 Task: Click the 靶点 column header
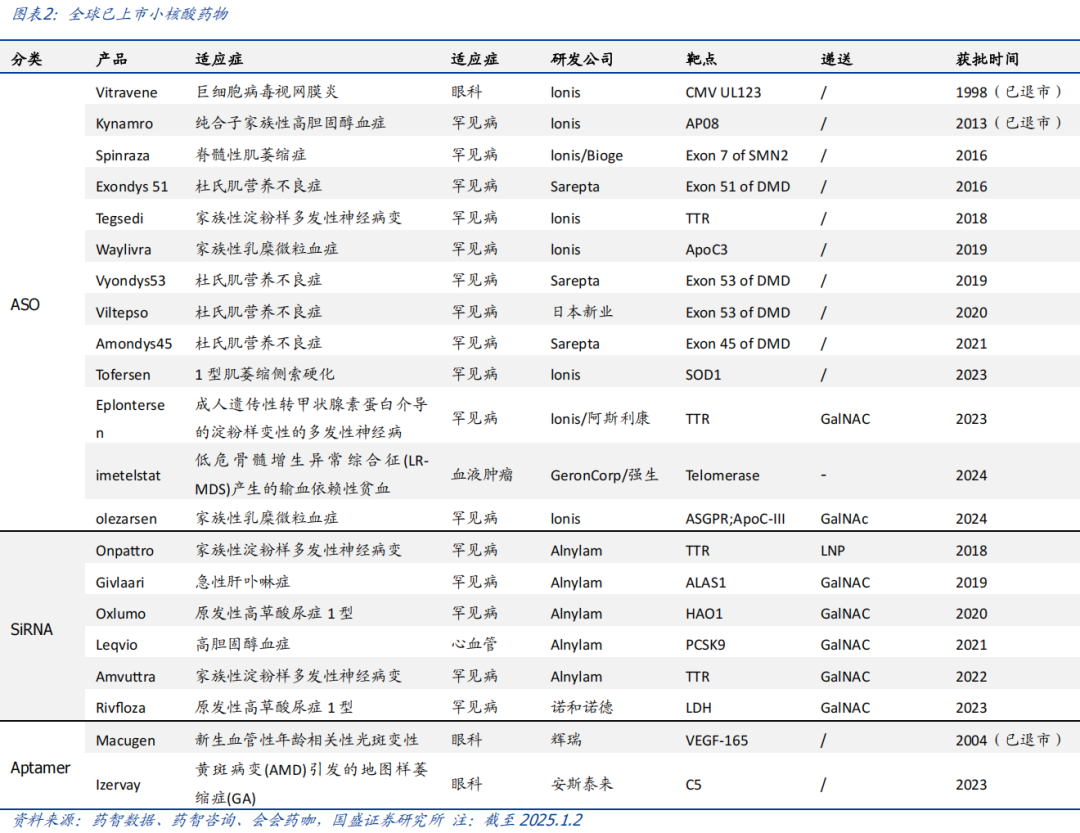(x=701, y=59)
